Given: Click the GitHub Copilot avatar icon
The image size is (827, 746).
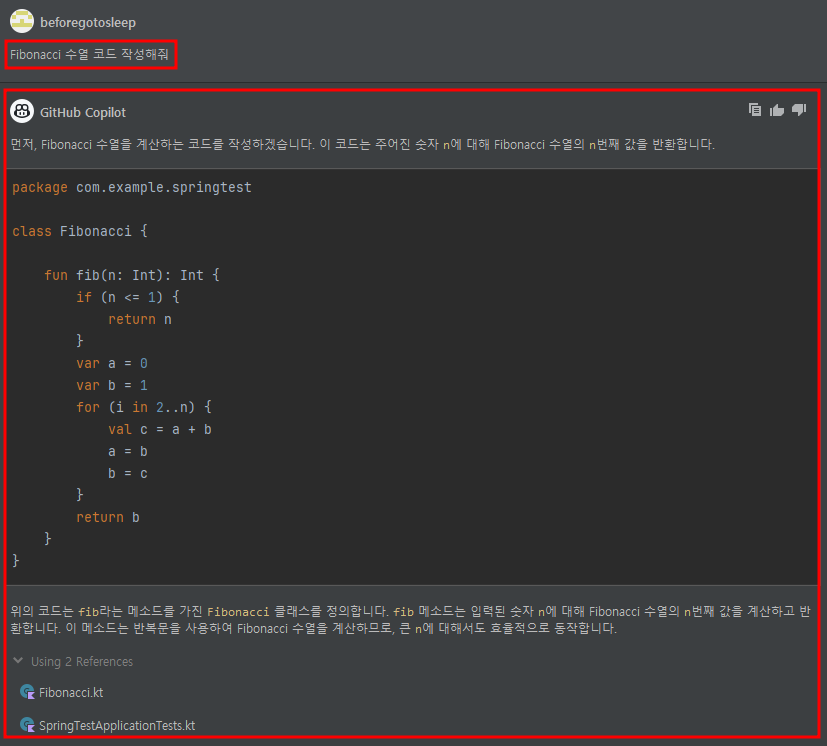Looking at the screenshot, I should [22, 111].
